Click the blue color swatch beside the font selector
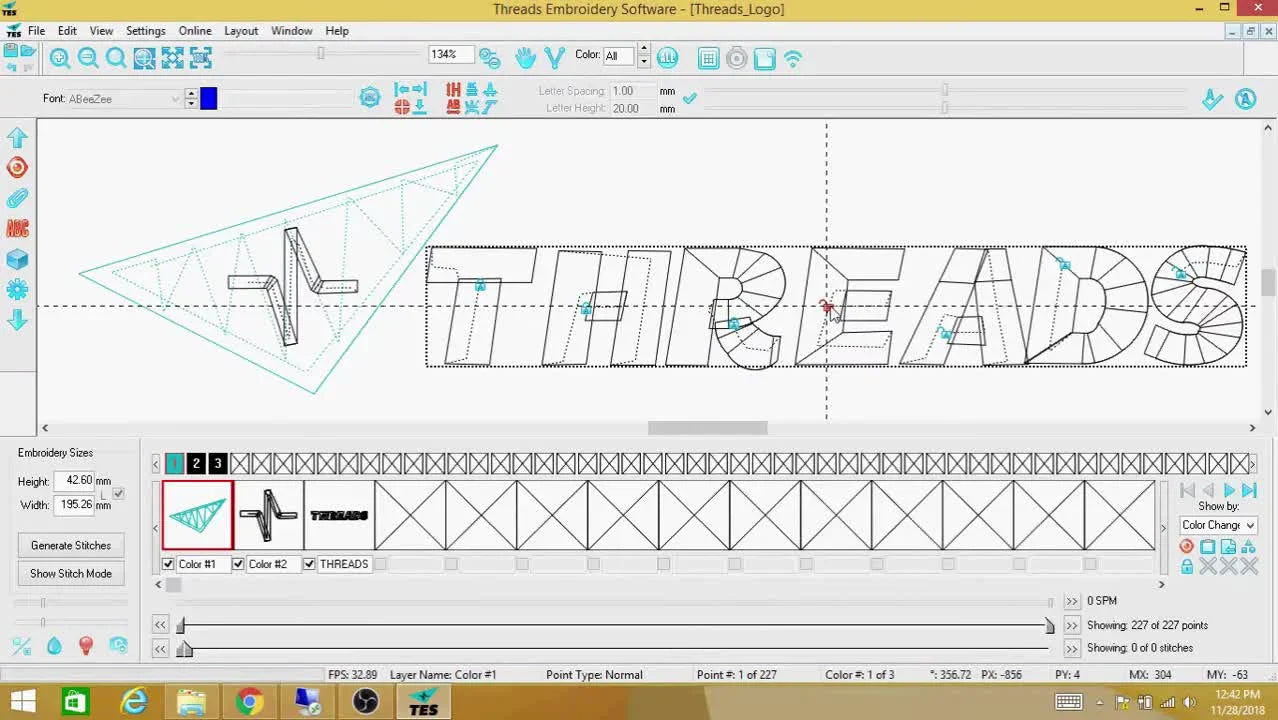Viewport: 1278px width, 720px height. click(x=208, y=98)
